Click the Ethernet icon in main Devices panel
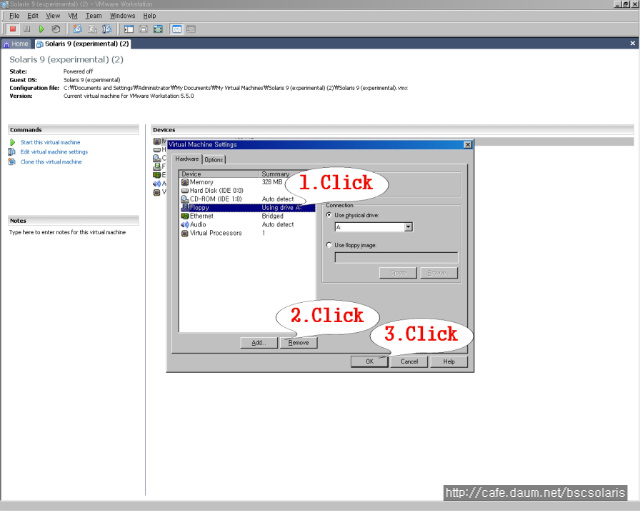This screenshot has width=640, height=511. 157,175
